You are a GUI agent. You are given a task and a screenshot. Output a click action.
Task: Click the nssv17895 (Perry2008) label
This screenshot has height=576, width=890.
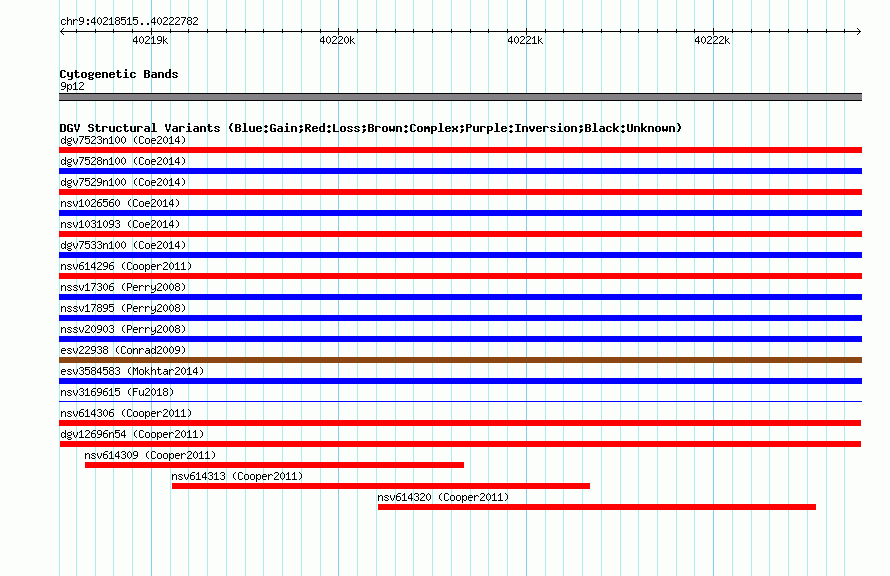coord(123,308)
